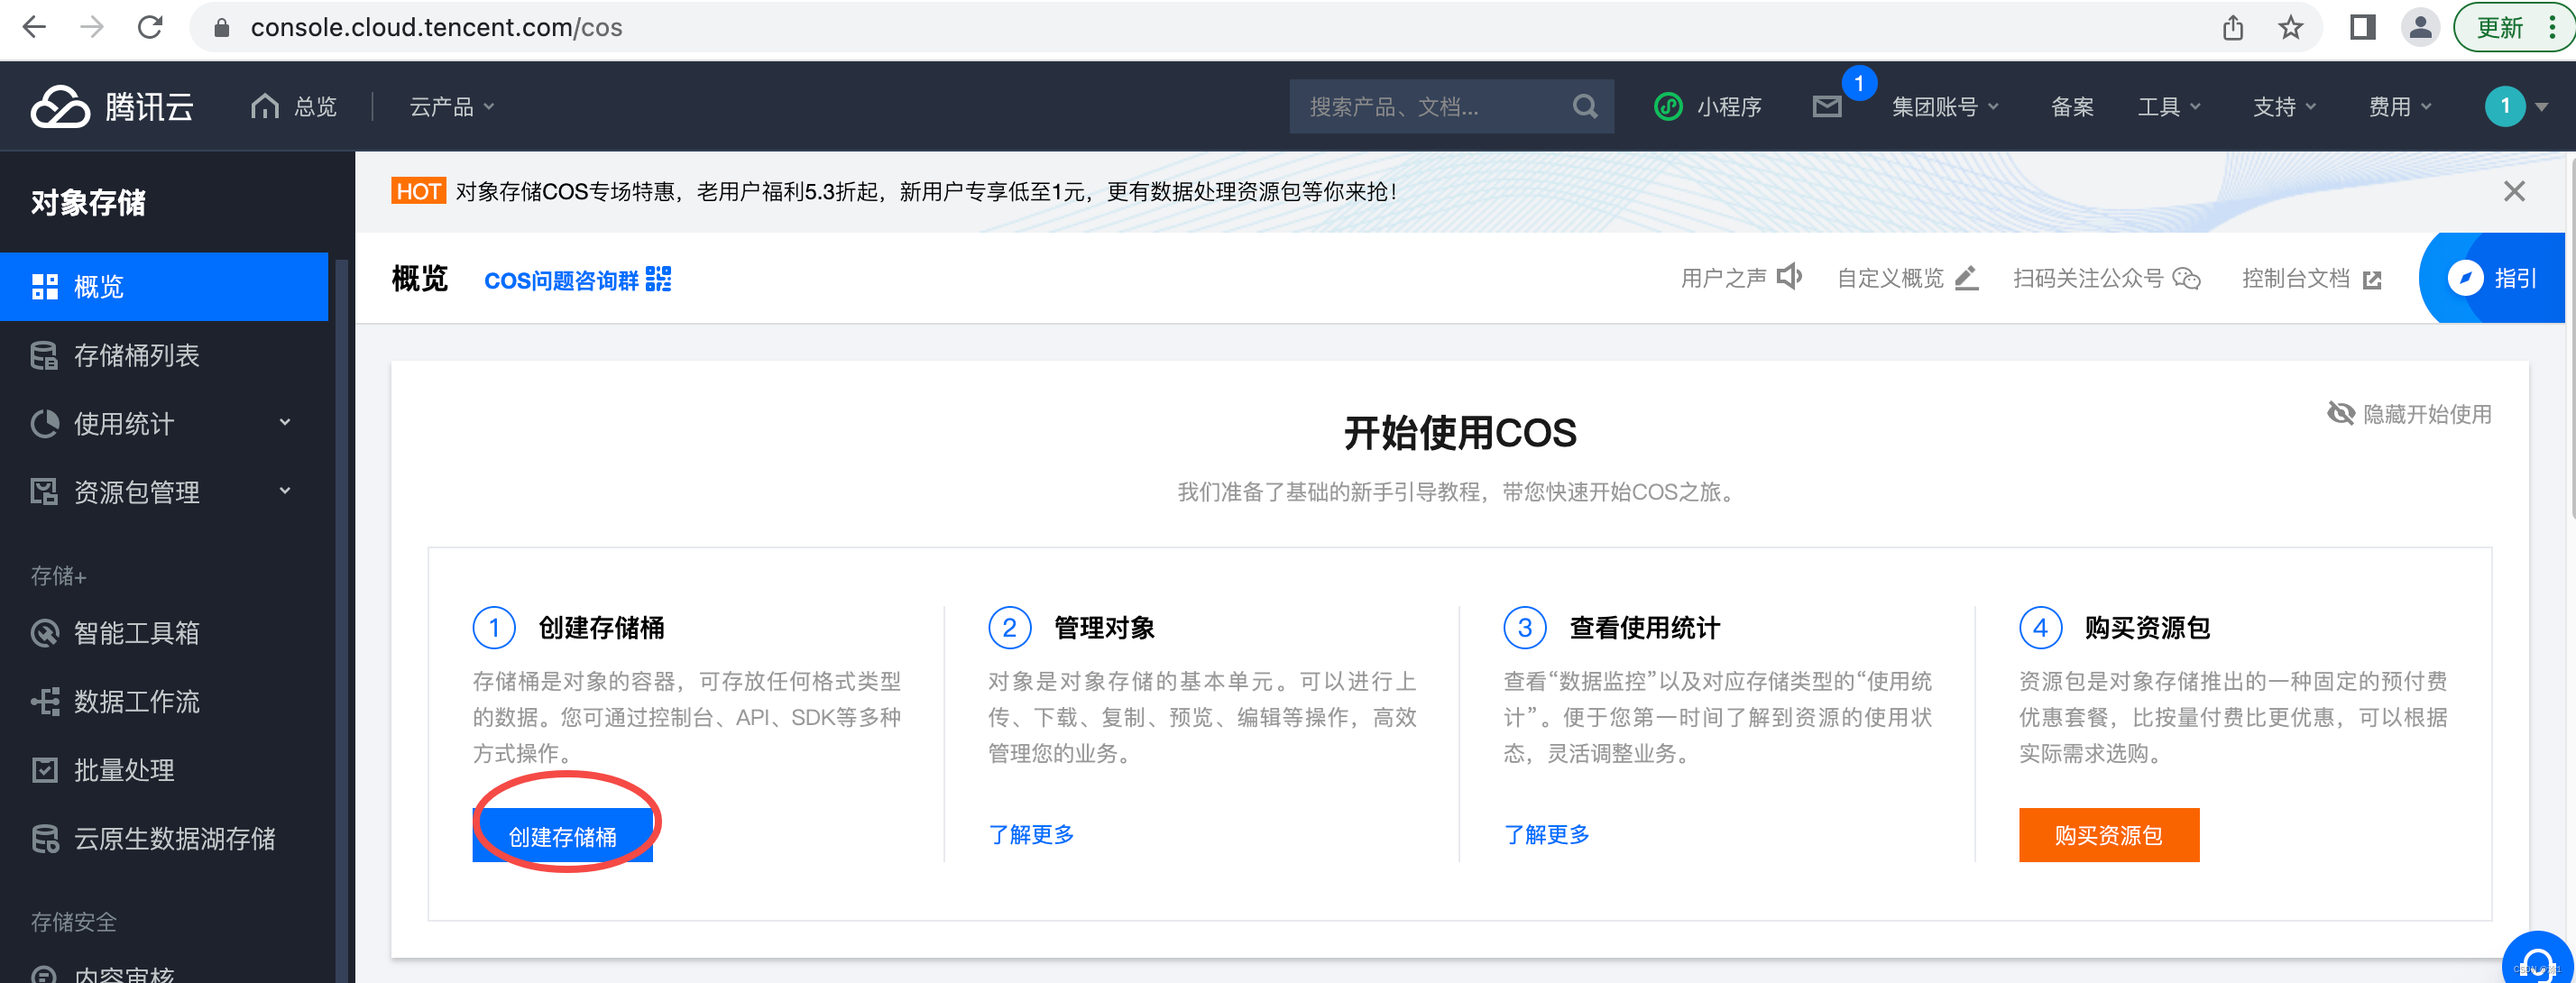2576x983 pixels.
Task: Open the 存储桶列表 sidebar icon
Action: 44,355
